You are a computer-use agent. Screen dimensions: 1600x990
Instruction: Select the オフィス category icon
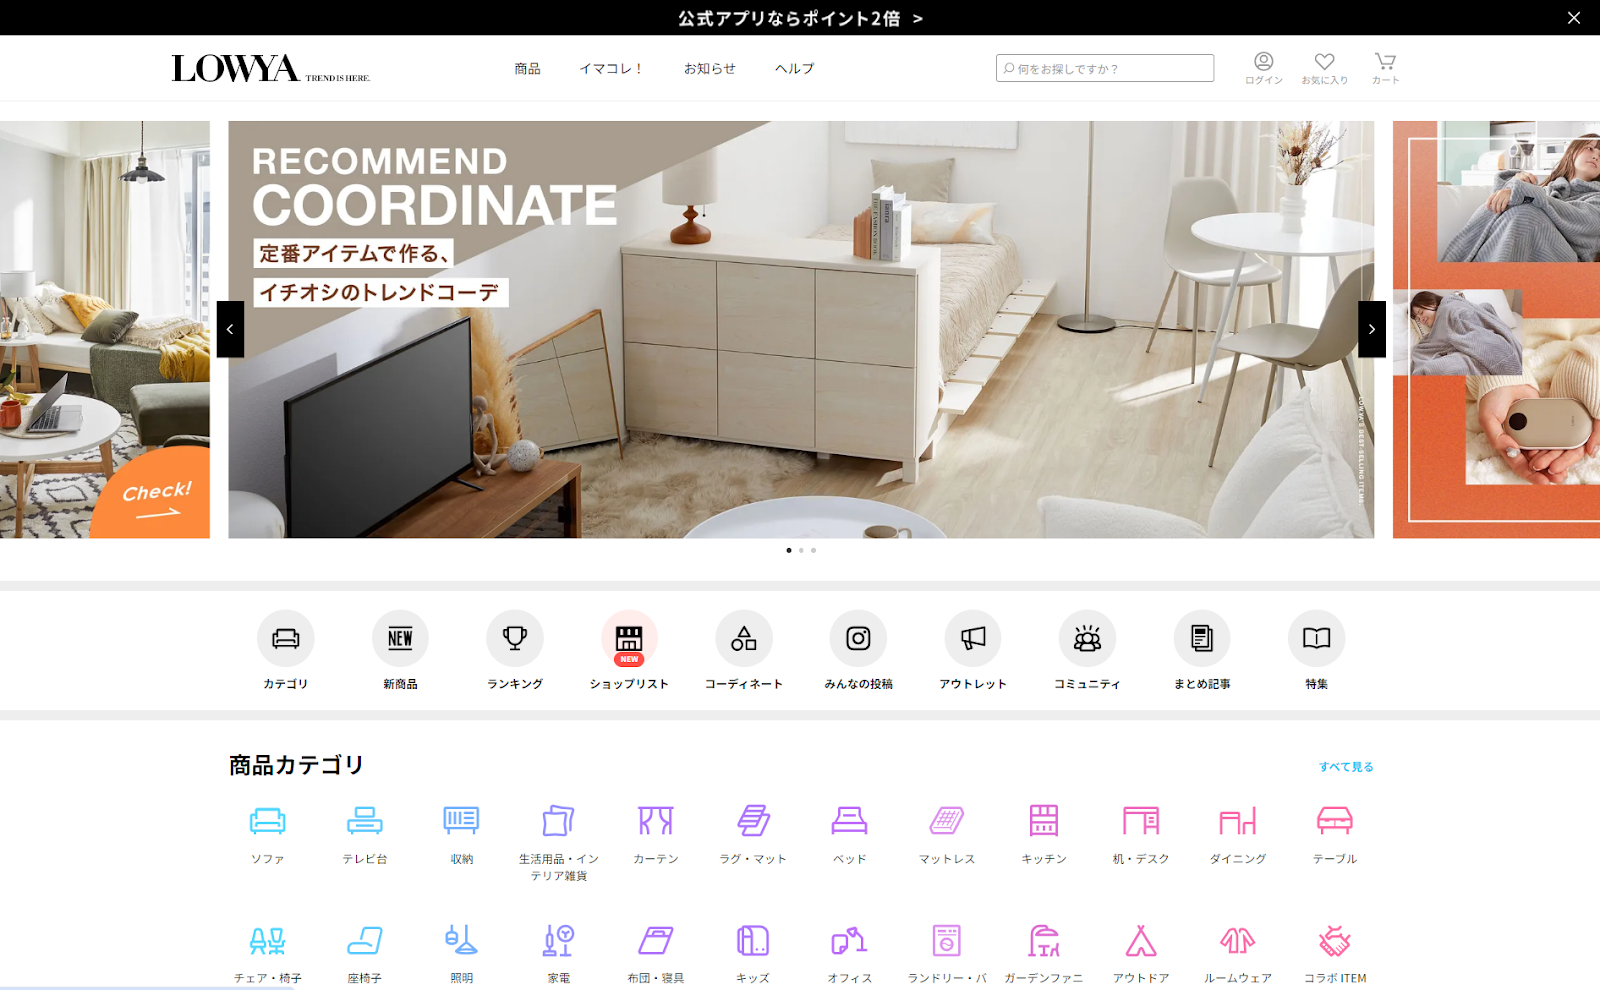click(849, 941)
